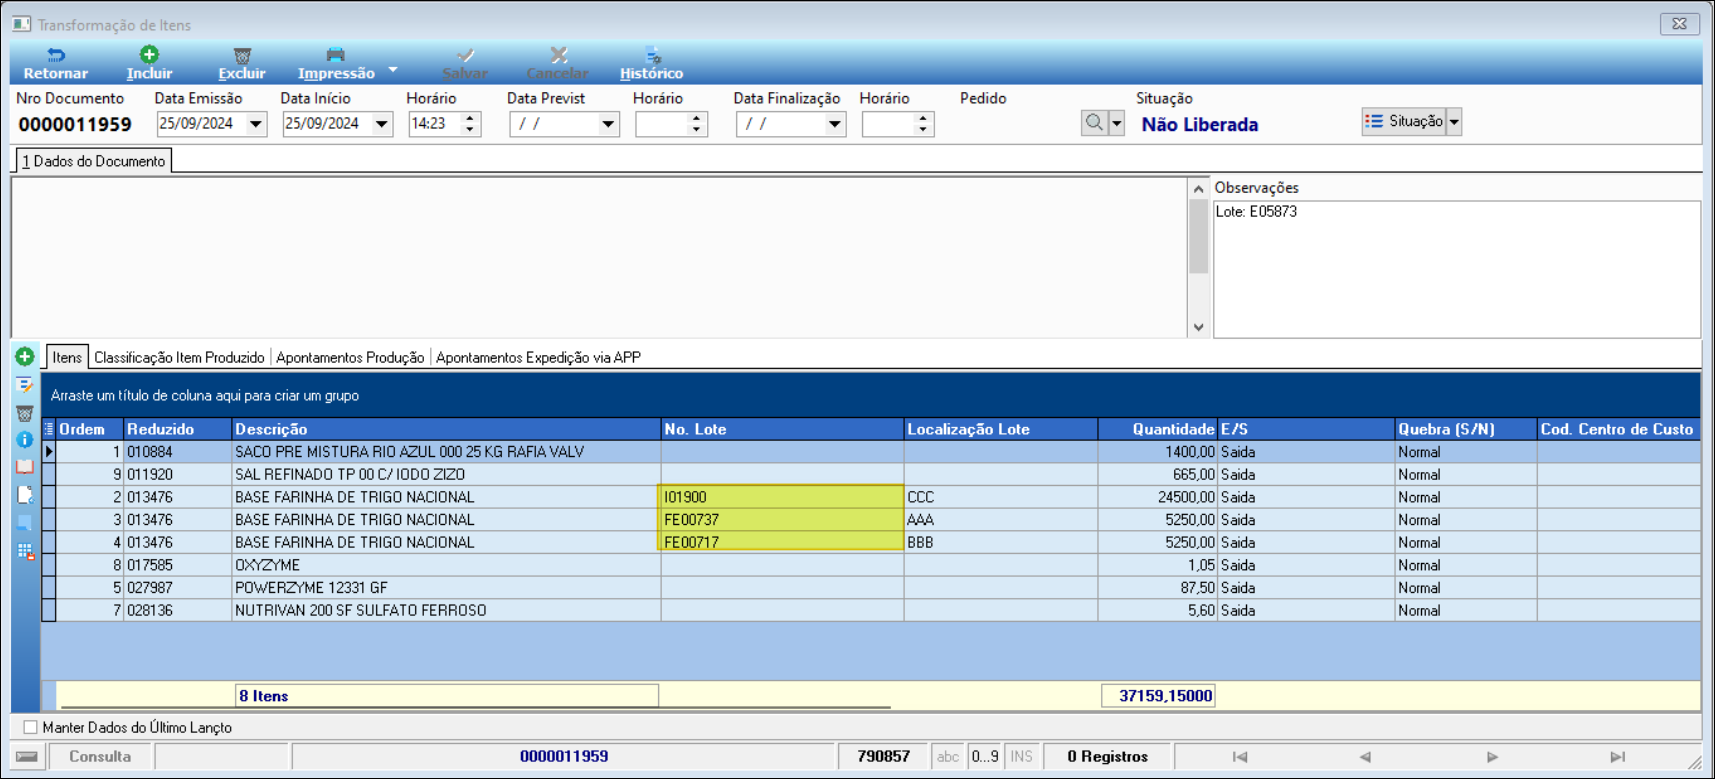
Task: Select the POWERZYME 12331 GF row
Action: coord(870,588)
